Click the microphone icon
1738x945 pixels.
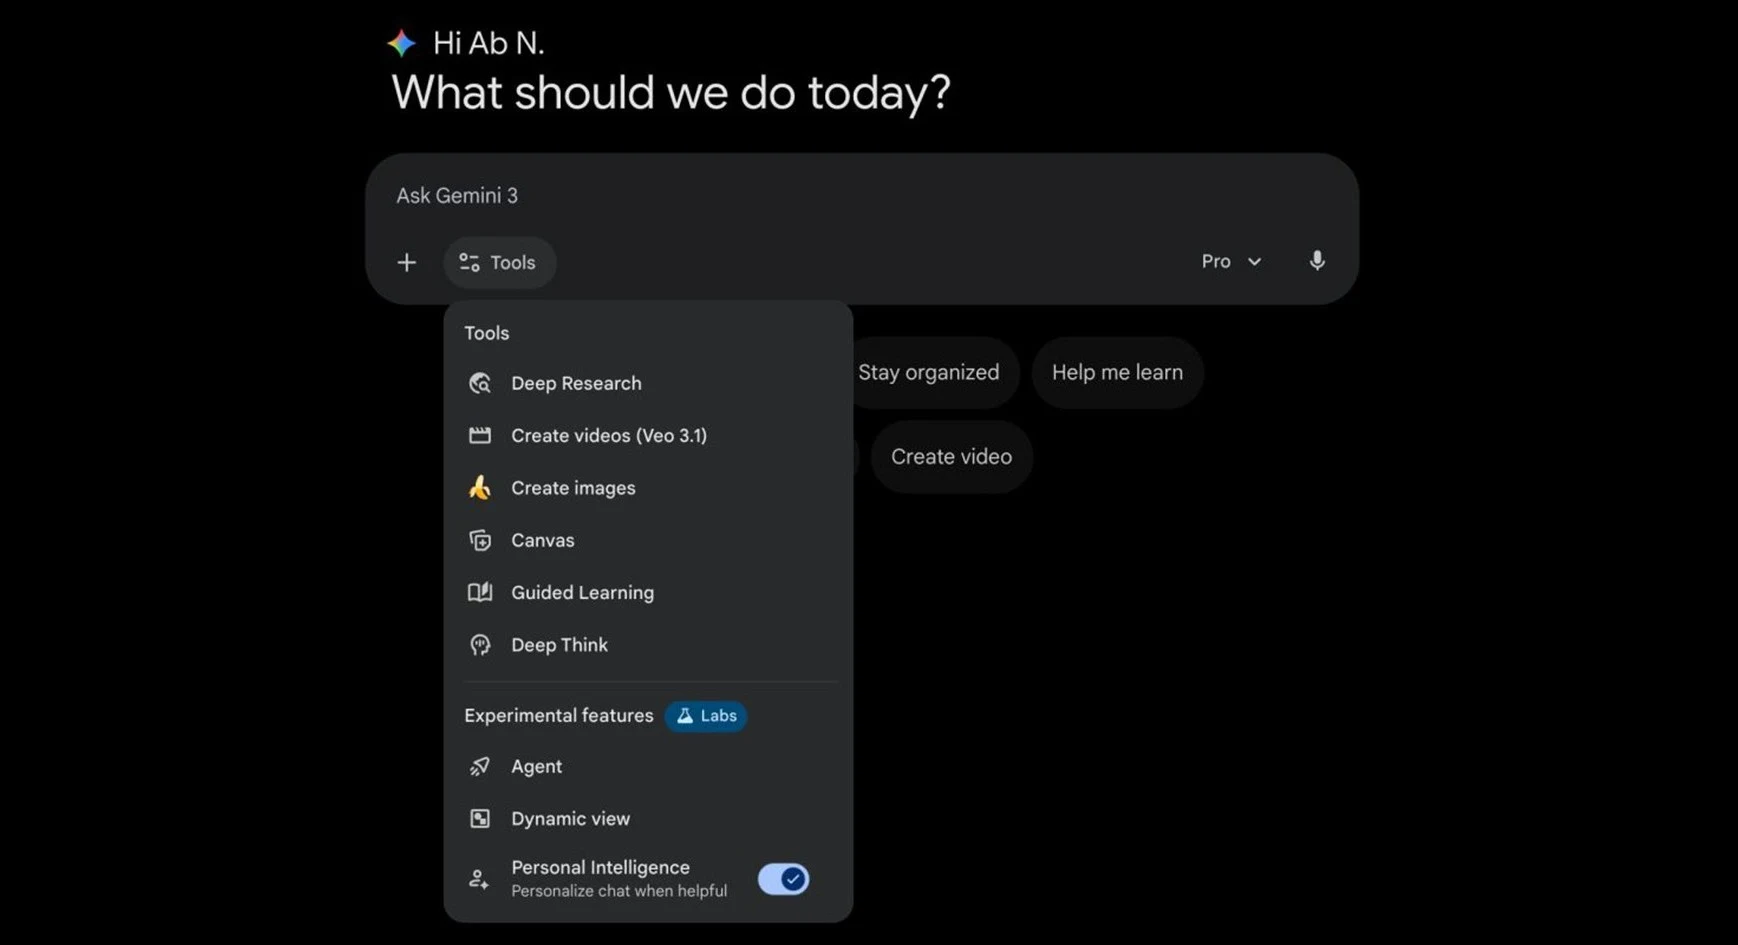pos(1317,261)
